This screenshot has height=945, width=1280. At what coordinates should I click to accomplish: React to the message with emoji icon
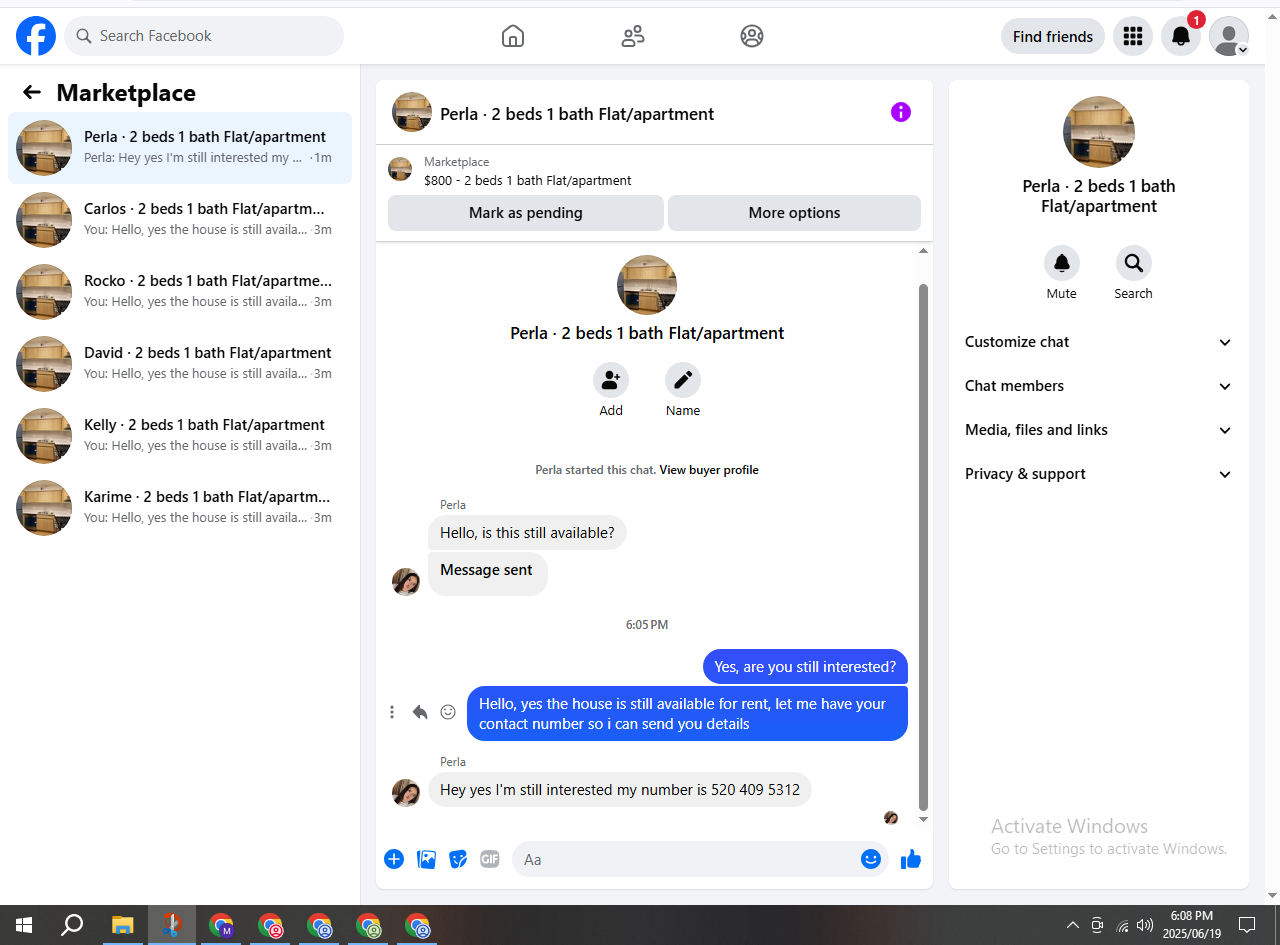448,712
